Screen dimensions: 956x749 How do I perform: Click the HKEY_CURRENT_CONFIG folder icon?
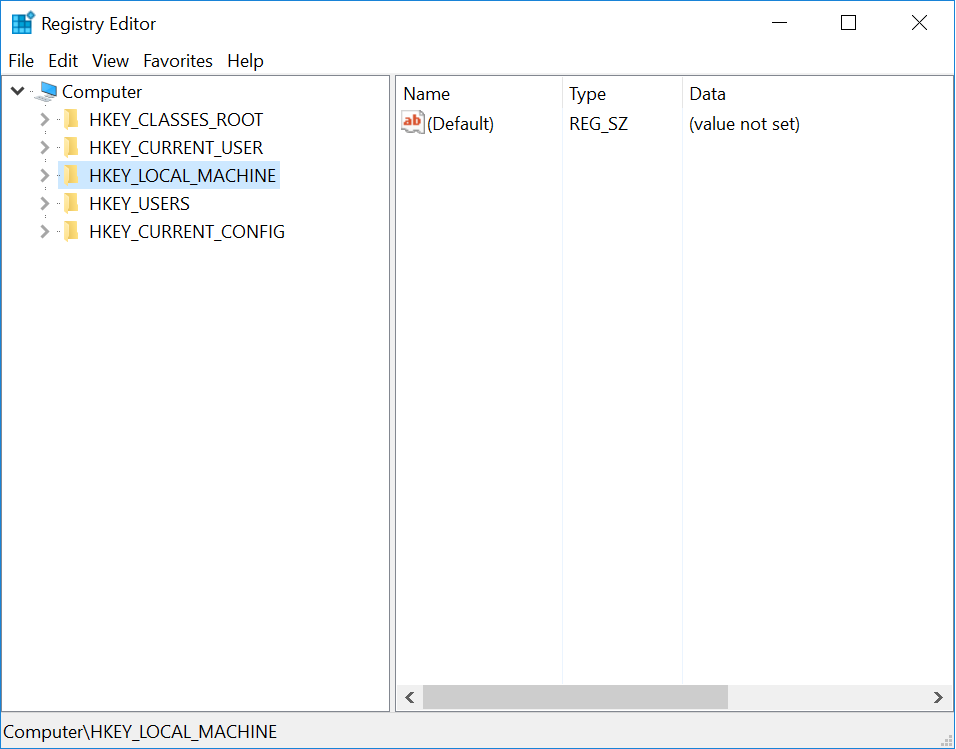pyautogui.click(x=70, y=231)
